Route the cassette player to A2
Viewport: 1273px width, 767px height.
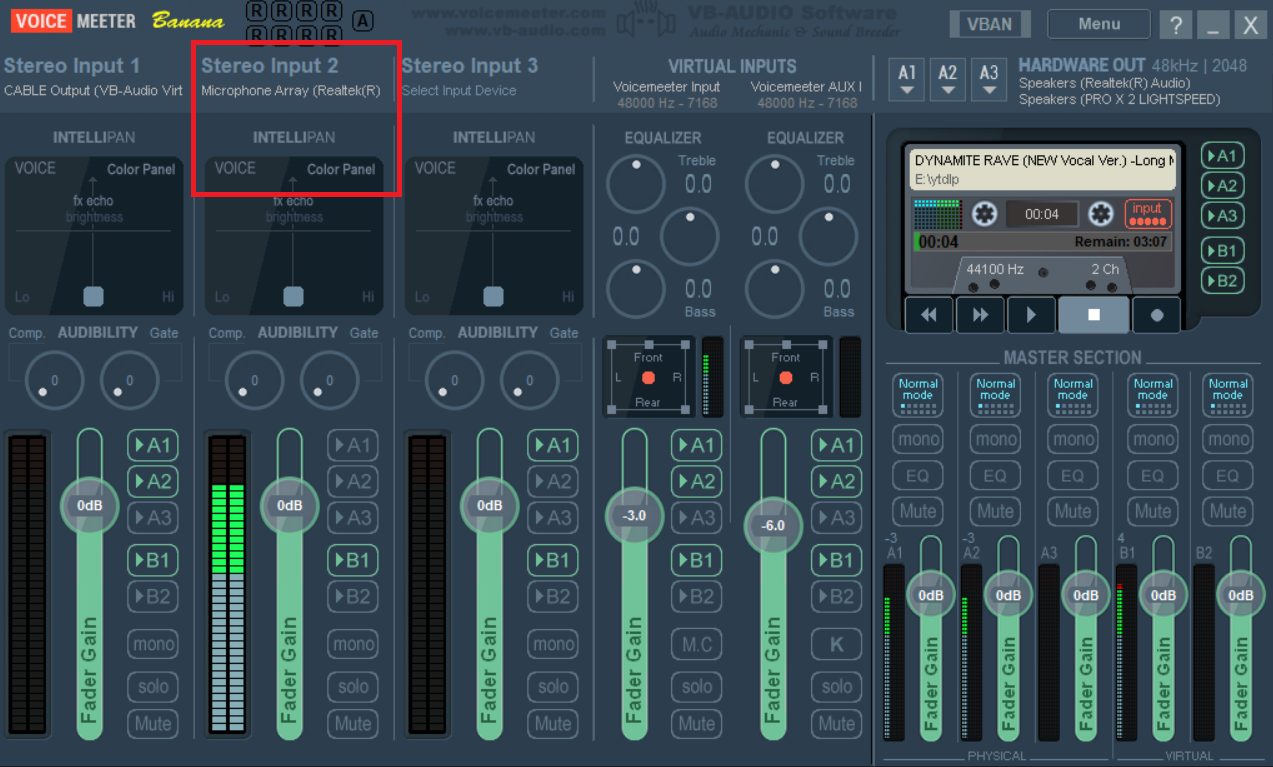pos(1221,186)
